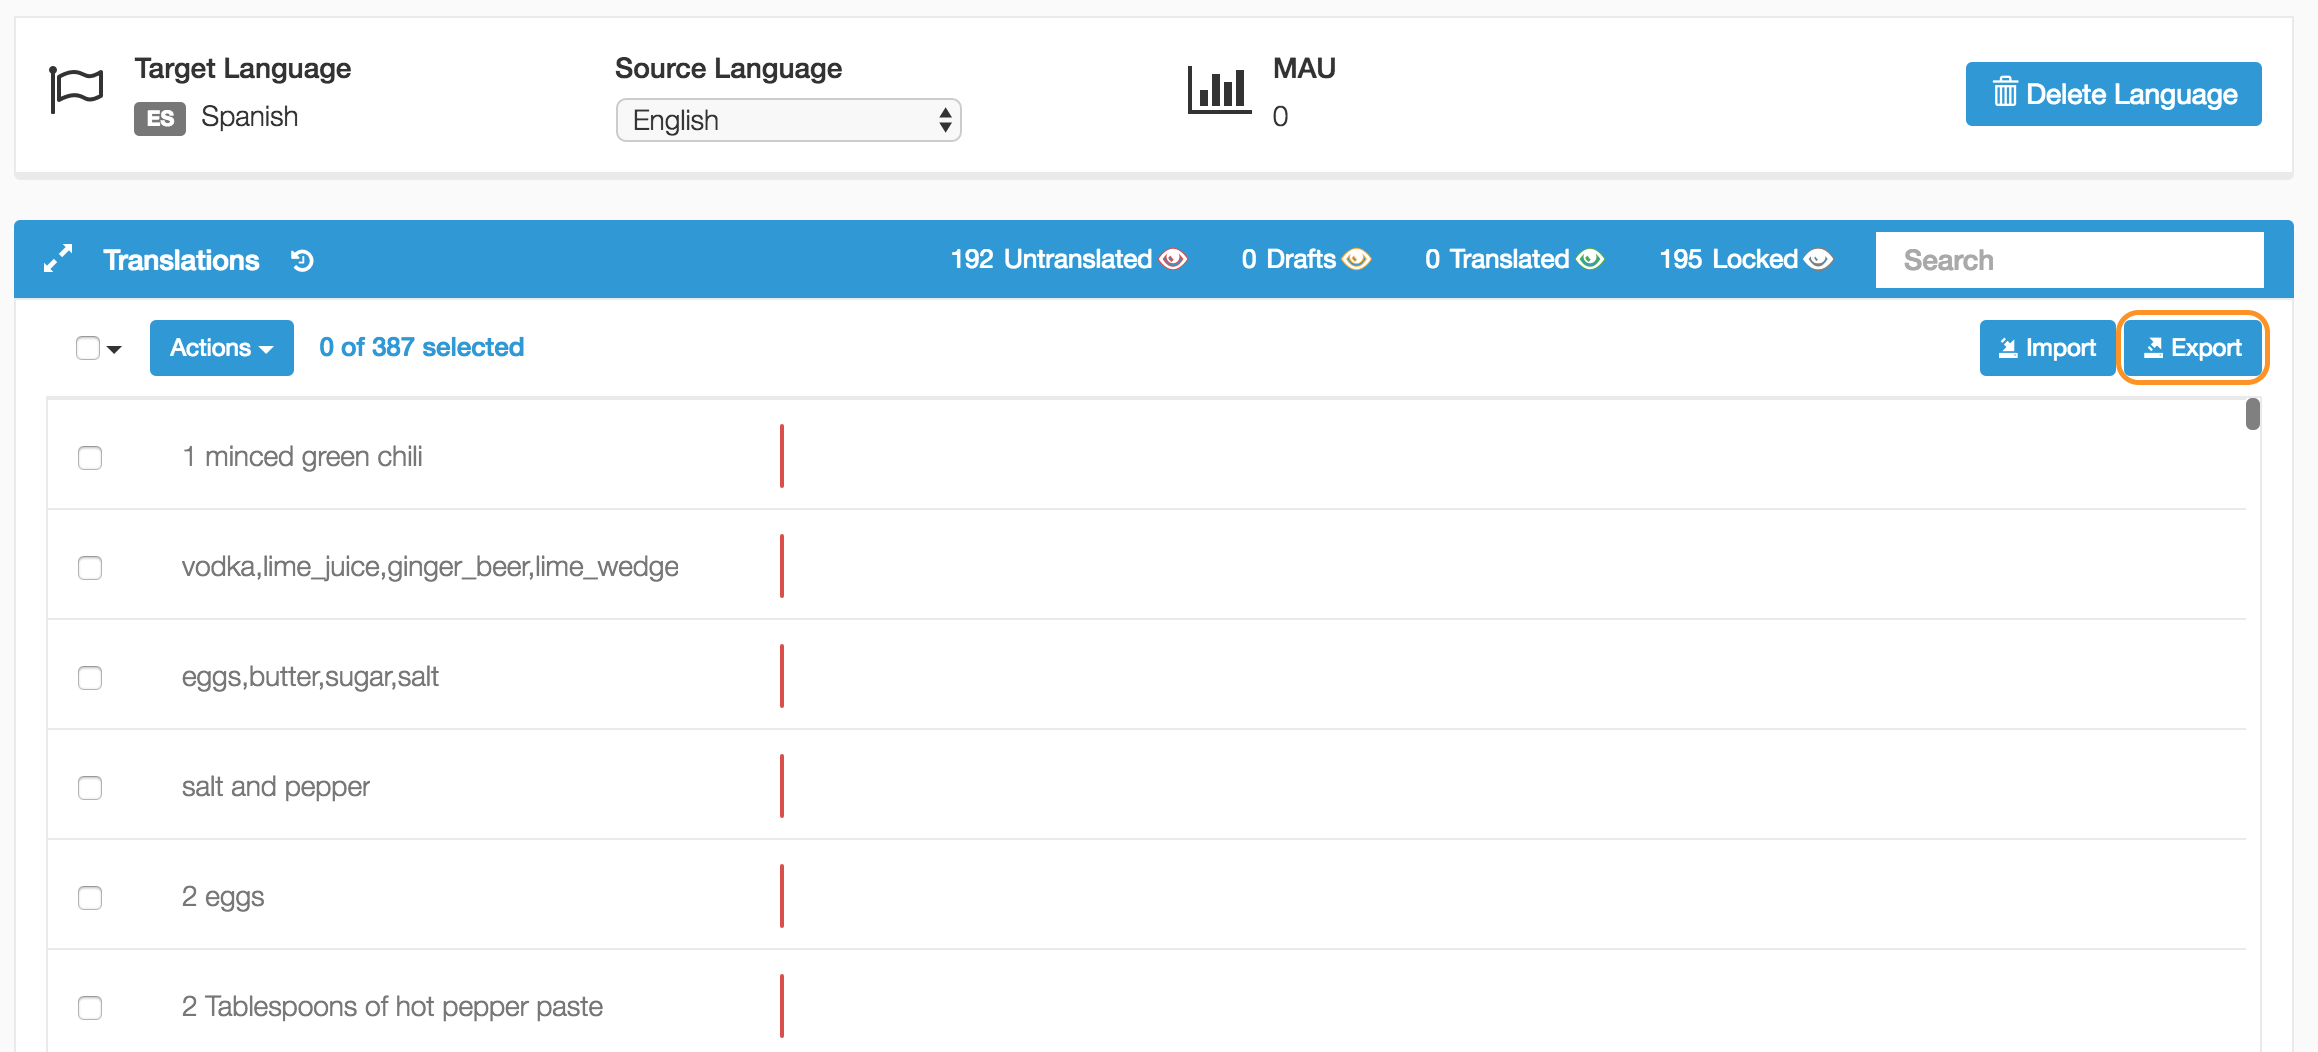The image size is (2318, 1052).
Task: Click the '0 Translated' filter label
Action: [x=1497, y=259]
